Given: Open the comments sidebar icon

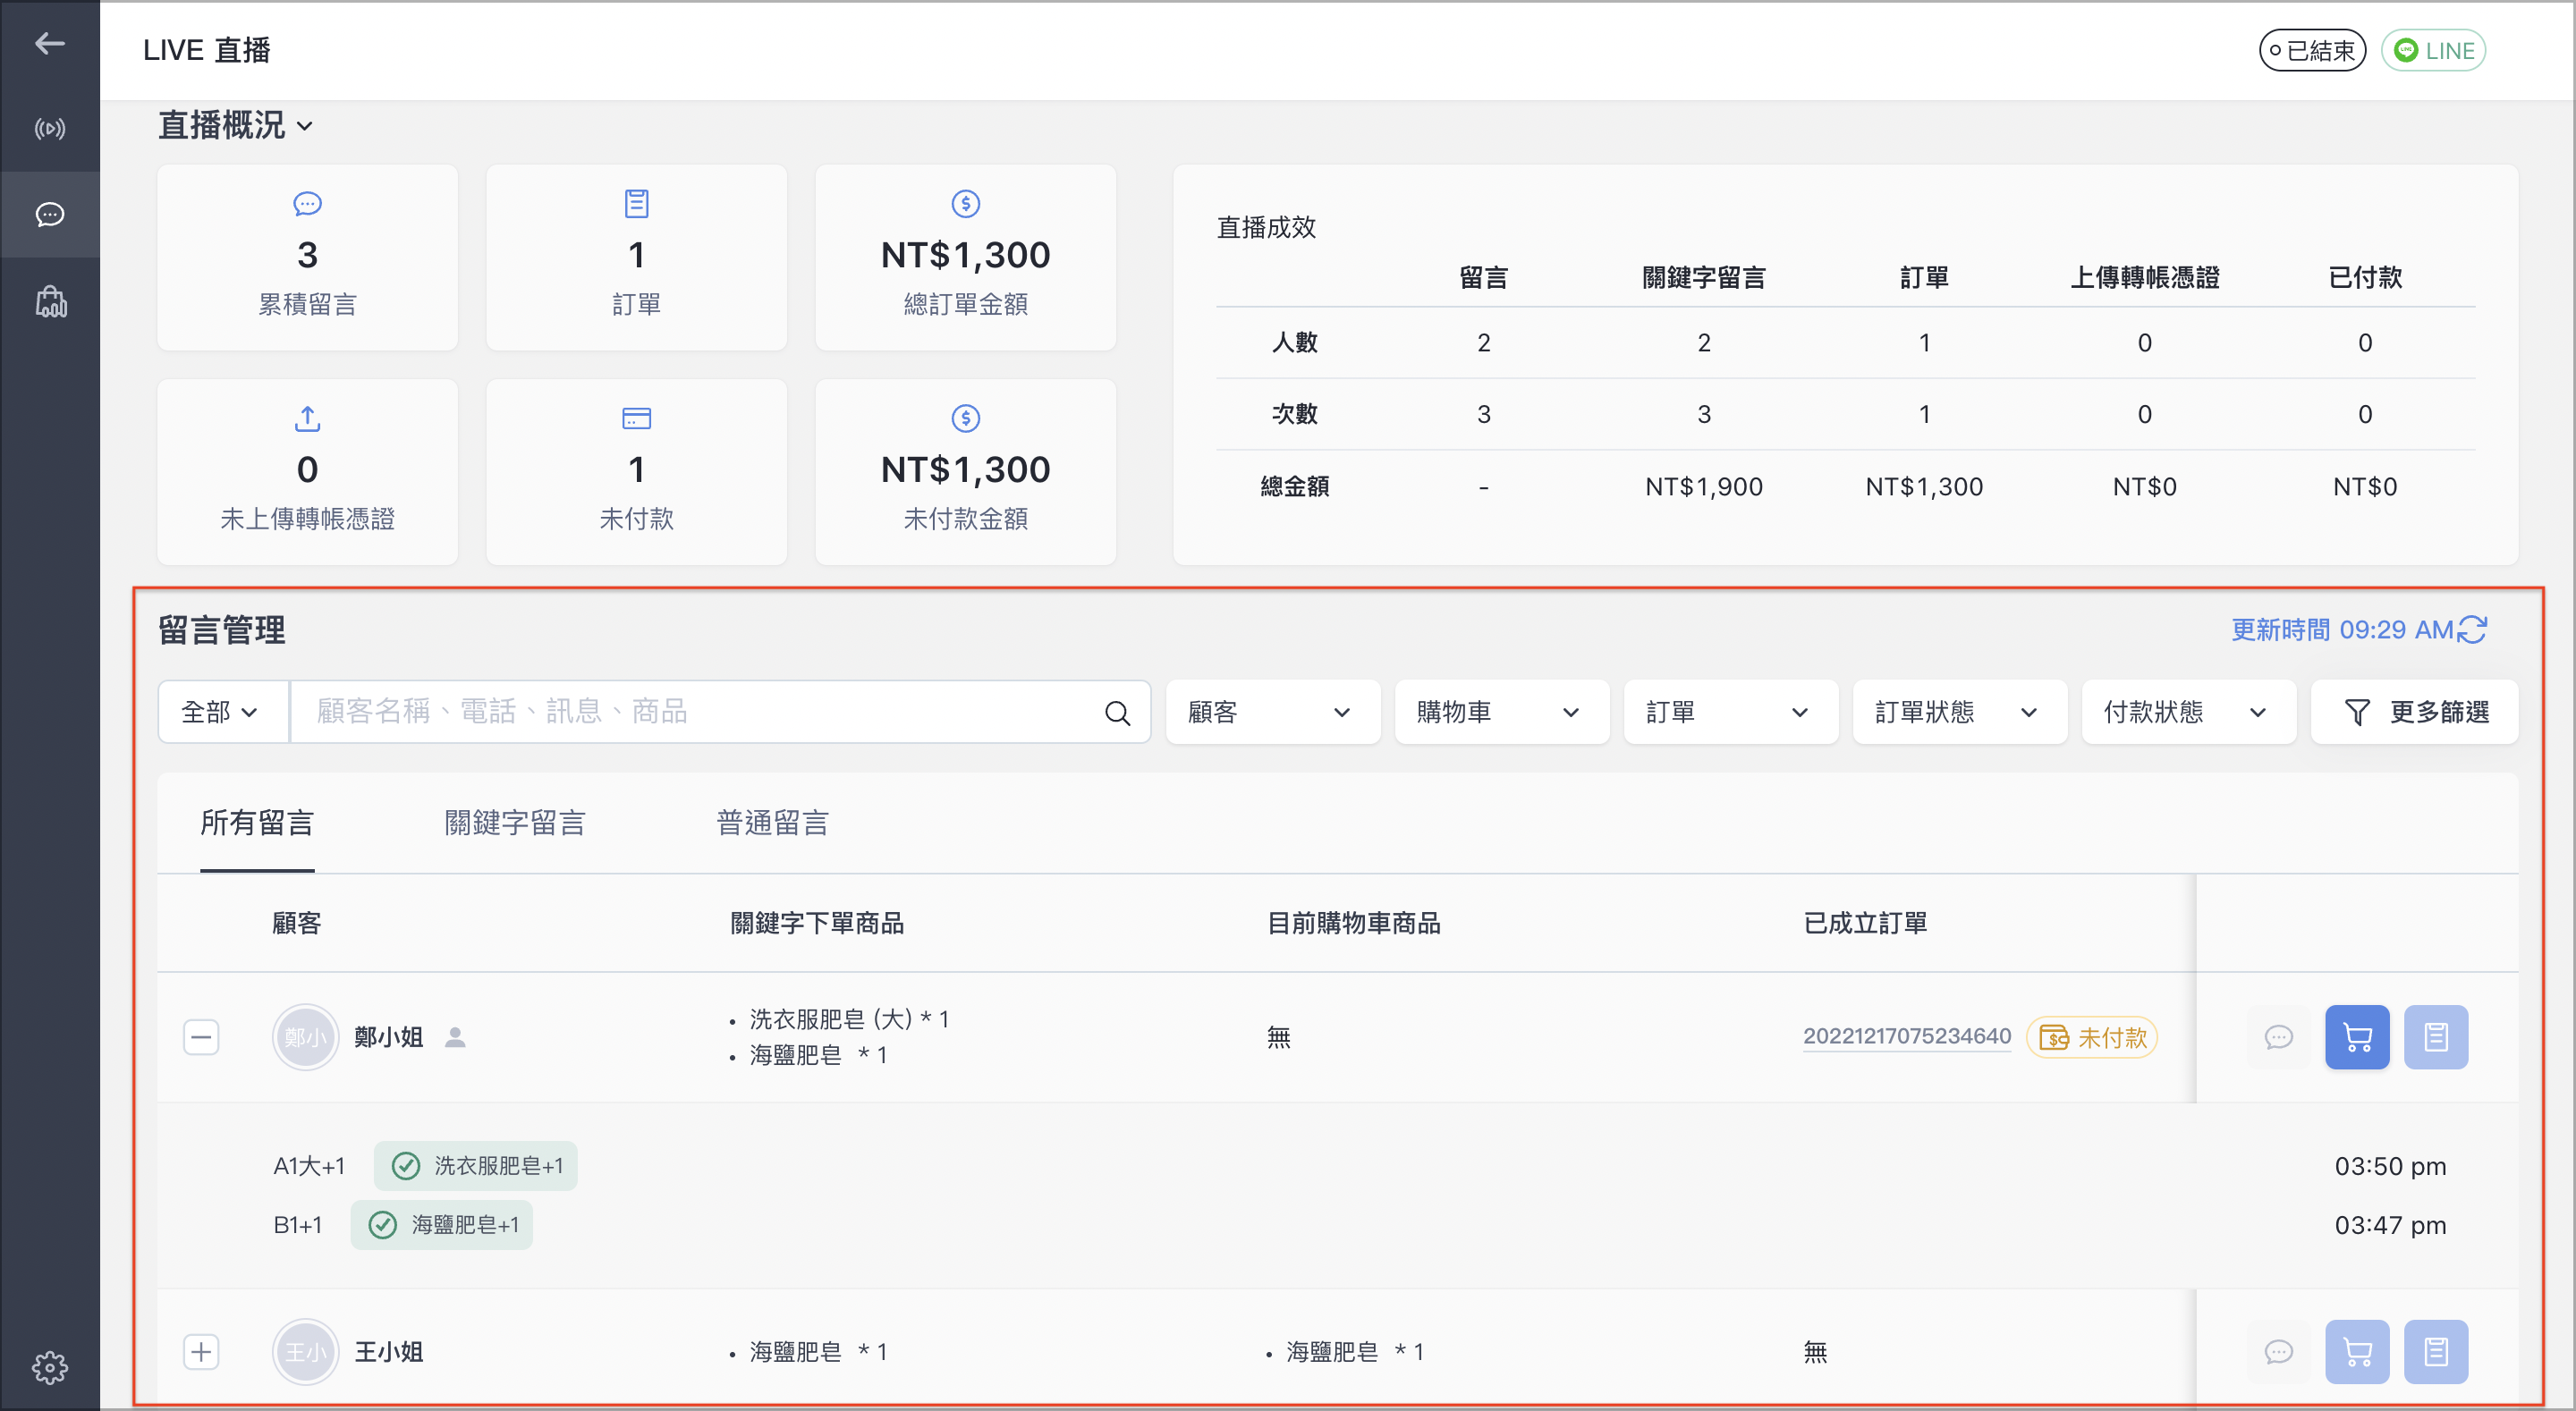Looking at the screenshot, I should 49,214.
